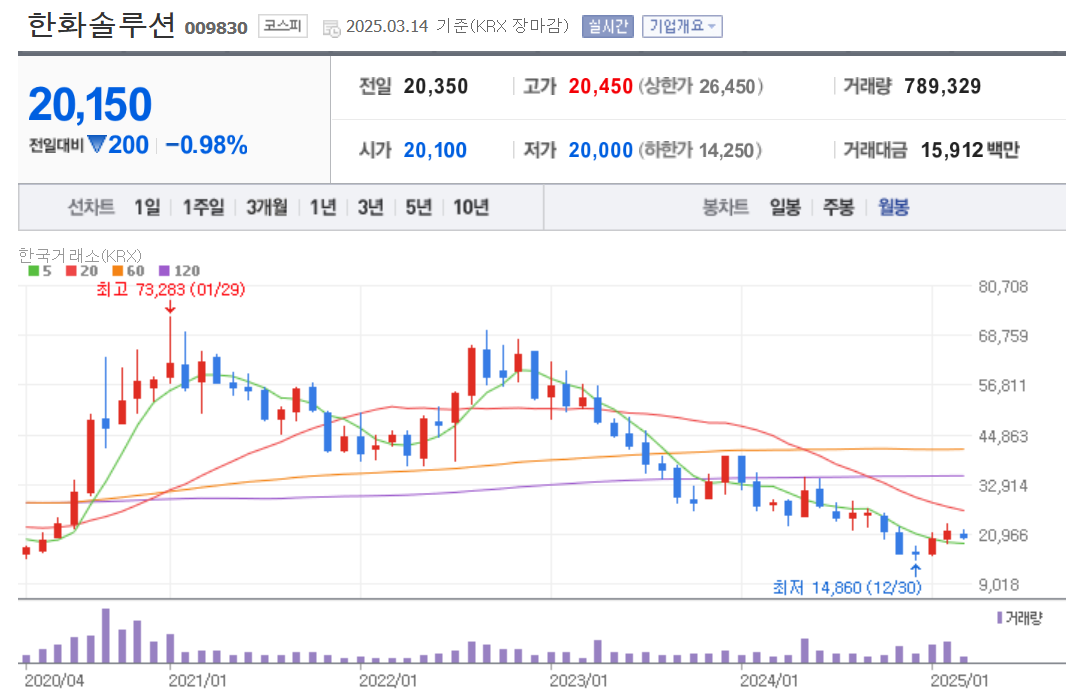Click the 시가 value 20,100
Image resolution: width=1066 pixels, height=698 pixels.
tap(435, 150)
